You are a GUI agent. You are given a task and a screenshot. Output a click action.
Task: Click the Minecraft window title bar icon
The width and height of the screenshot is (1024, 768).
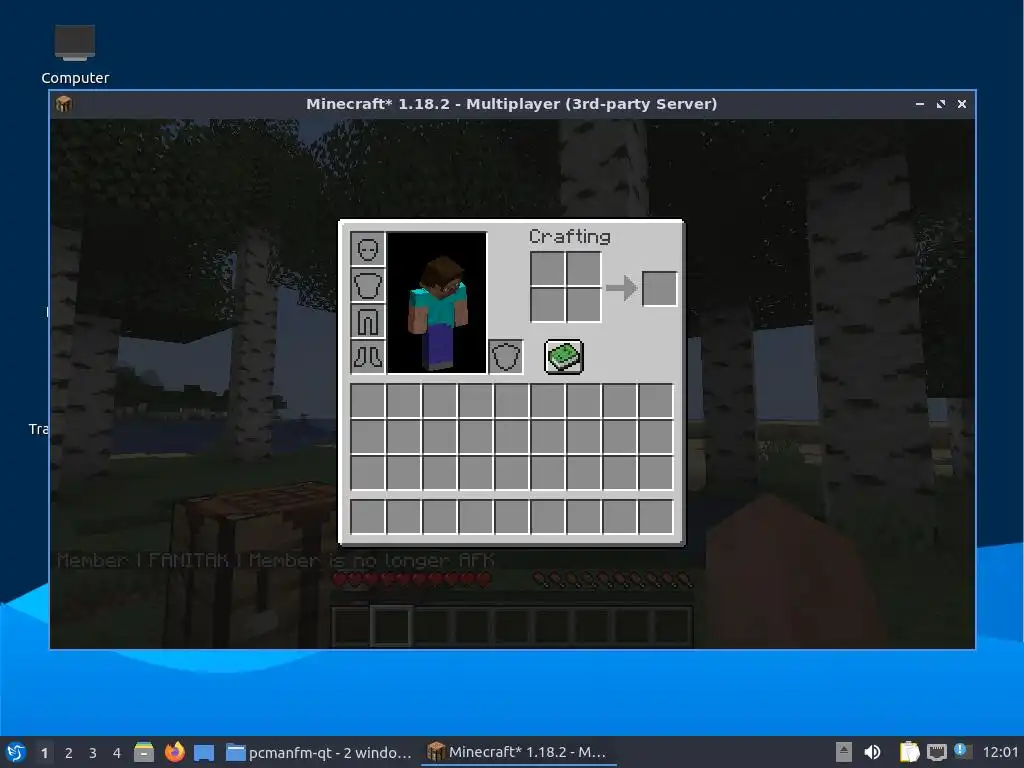point(64,104)
